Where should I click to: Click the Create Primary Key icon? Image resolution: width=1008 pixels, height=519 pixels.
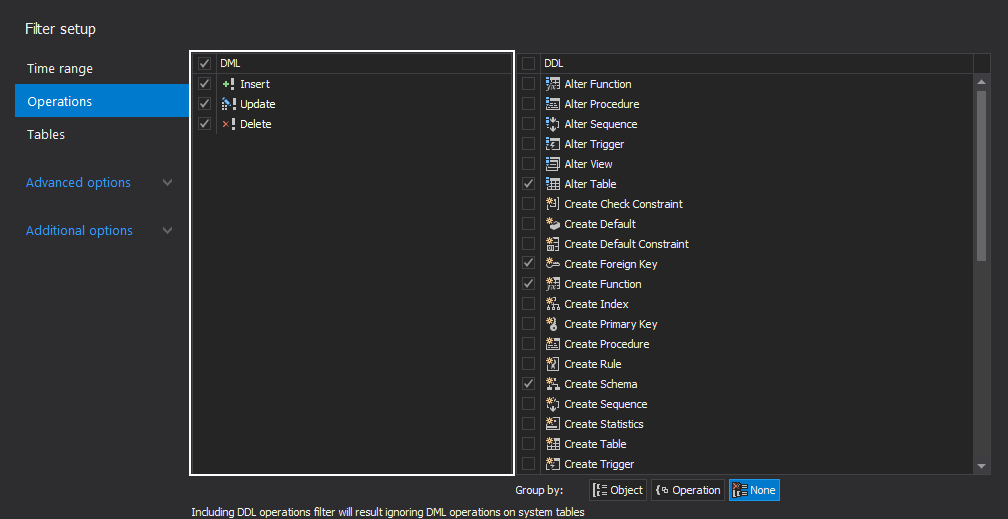point(552,324)
